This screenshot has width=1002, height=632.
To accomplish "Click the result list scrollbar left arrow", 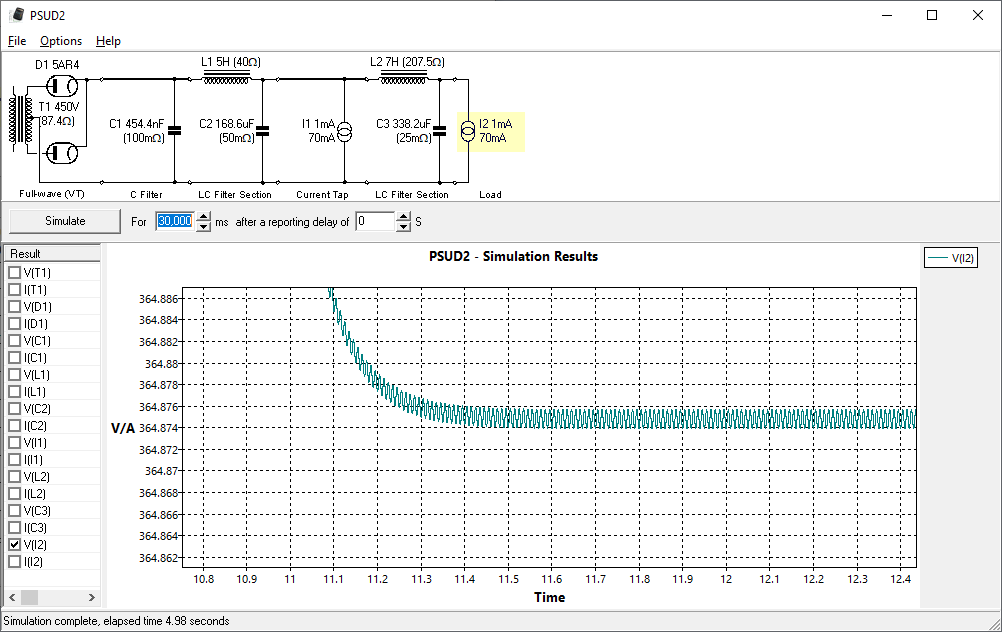I will click(12, 597).
